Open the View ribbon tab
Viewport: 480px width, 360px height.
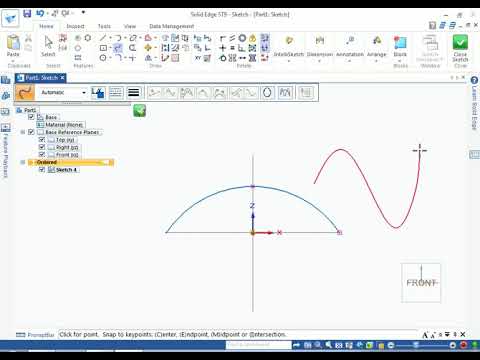(x=130, y=26)
